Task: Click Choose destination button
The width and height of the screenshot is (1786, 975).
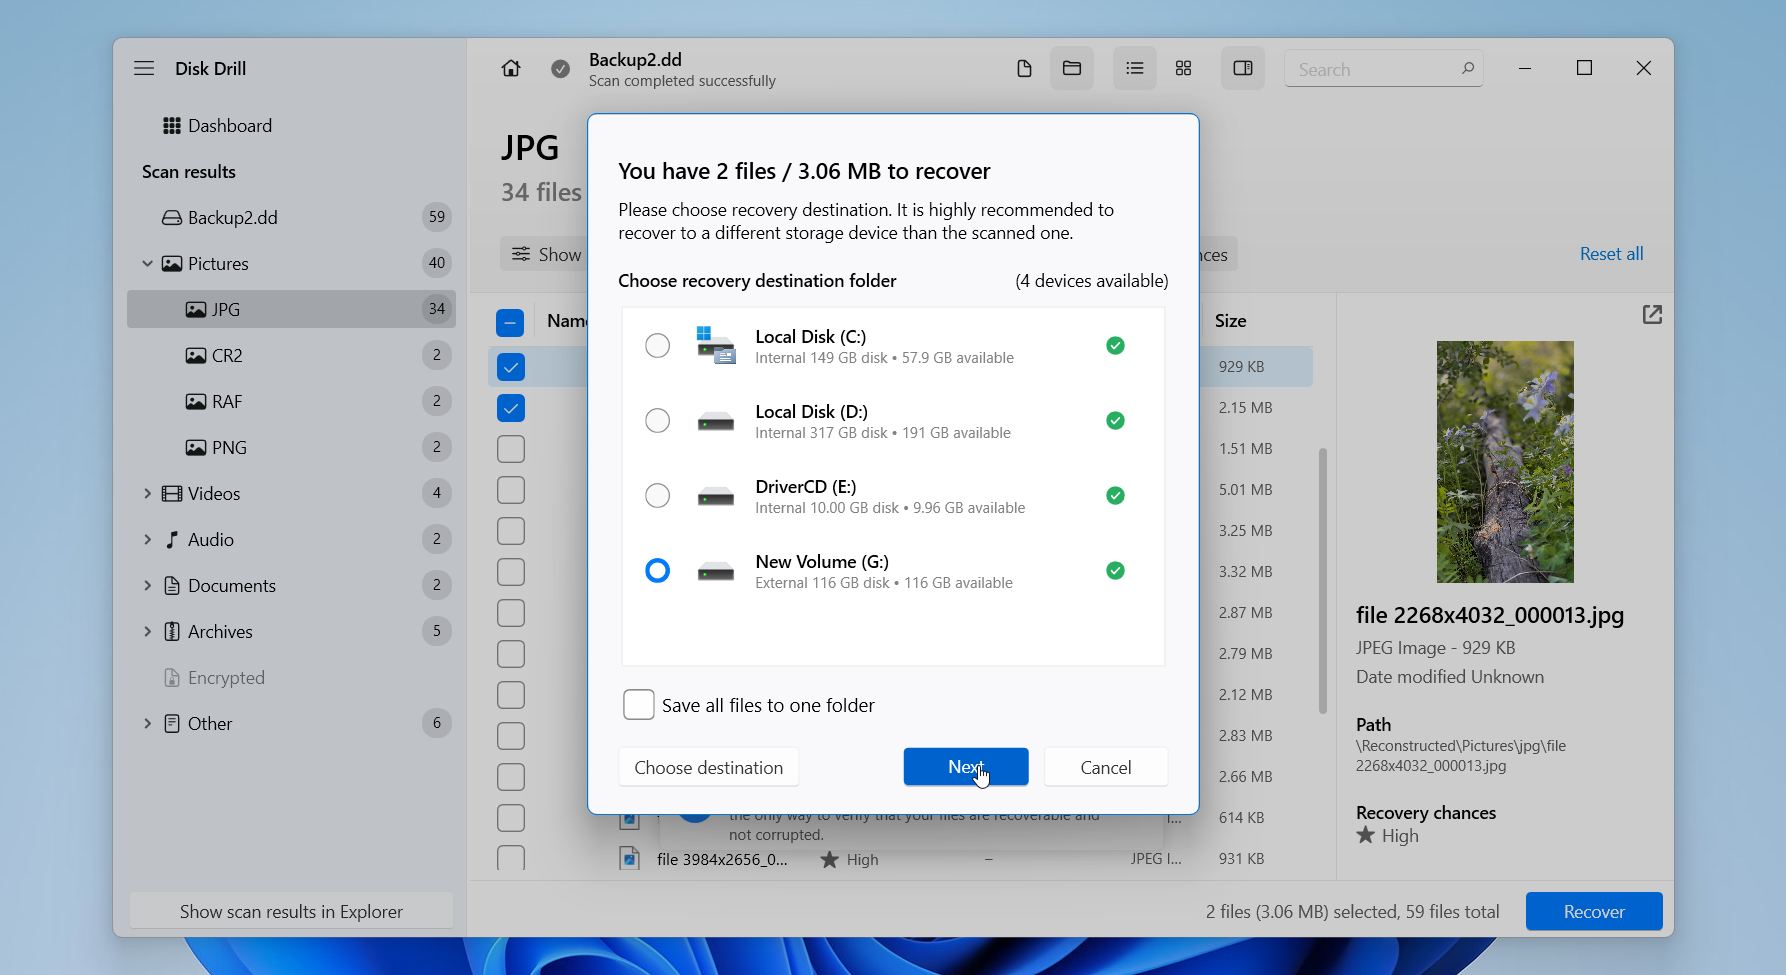Action: [709, 767]
